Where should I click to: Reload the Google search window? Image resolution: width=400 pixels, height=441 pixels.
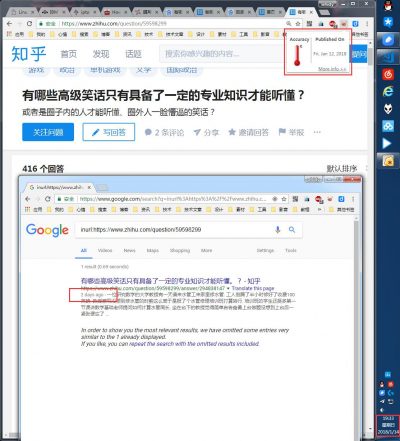tap(48, 199)
